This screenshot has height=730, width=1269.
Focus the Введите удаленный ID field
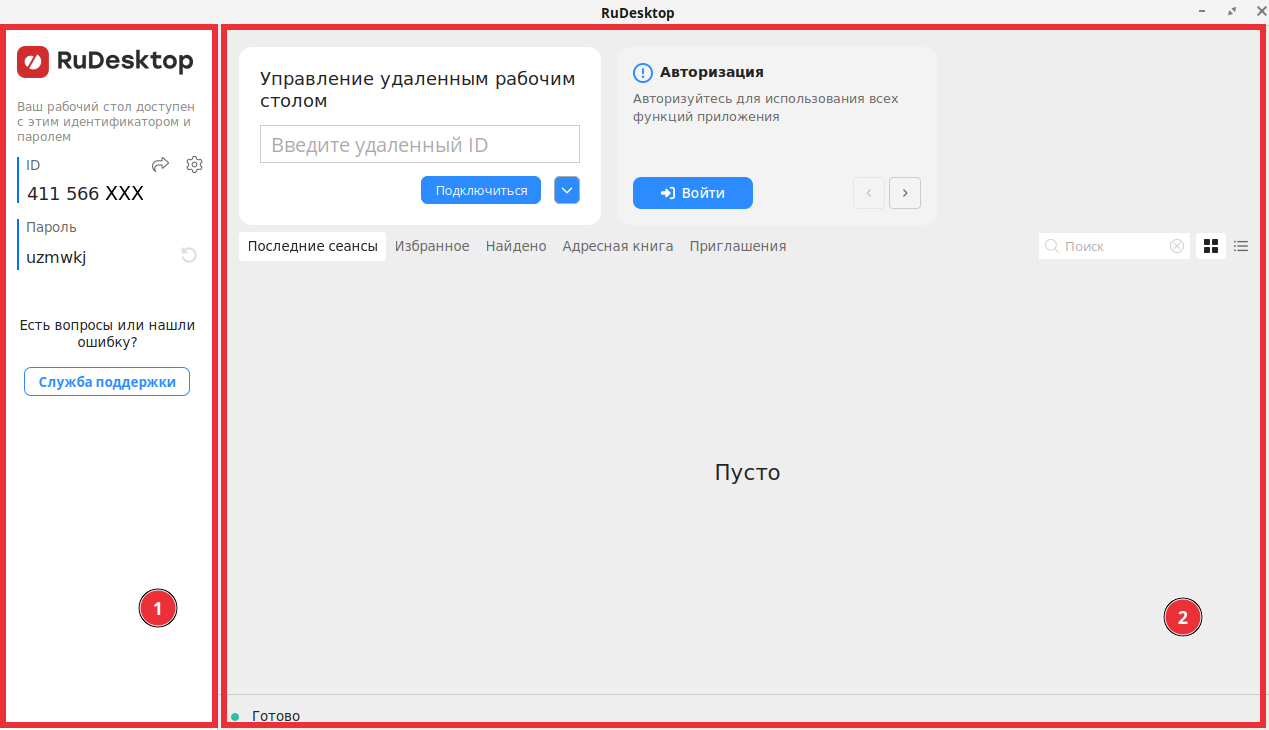click(420, 144)
